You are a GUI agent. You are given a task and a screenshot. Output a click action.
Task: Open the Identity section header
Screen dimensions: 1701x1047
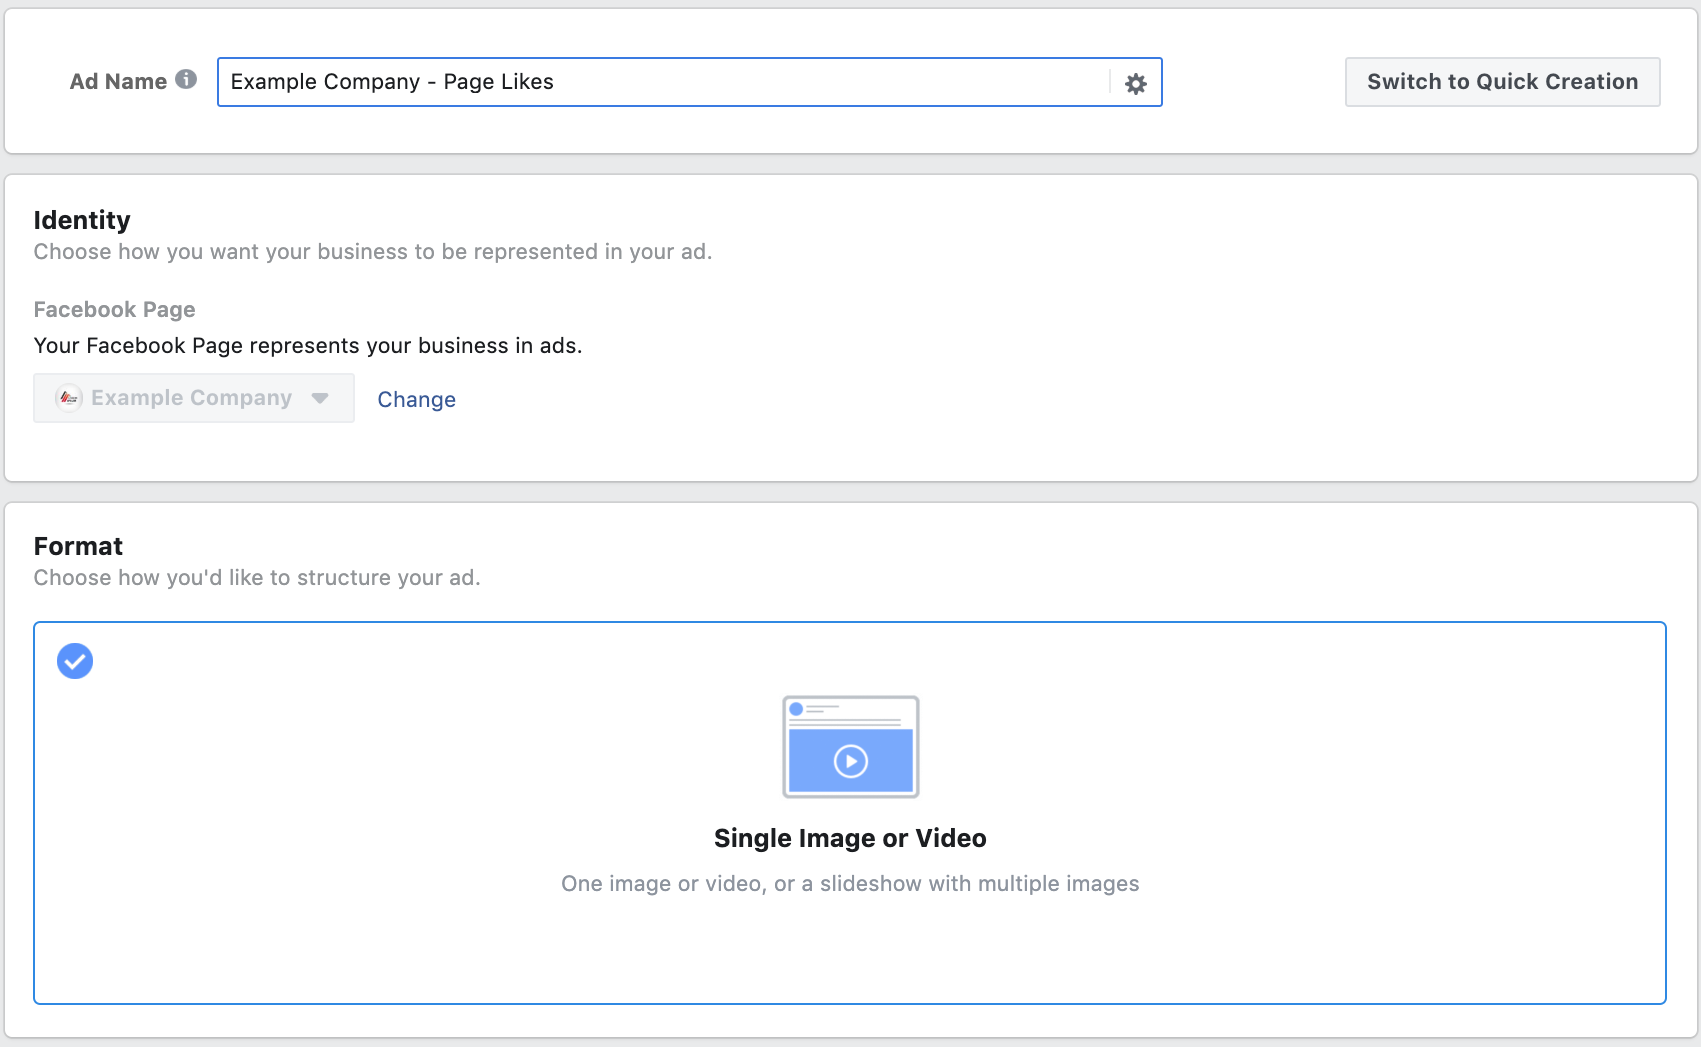click(x=81, y=220)
